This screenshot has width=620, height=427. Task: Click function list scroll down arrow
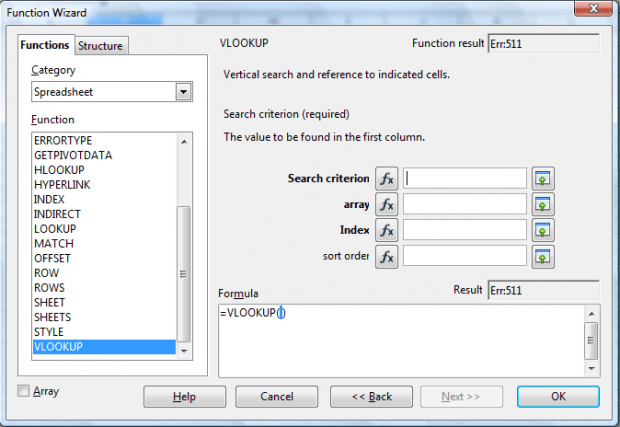pos(184,351)
